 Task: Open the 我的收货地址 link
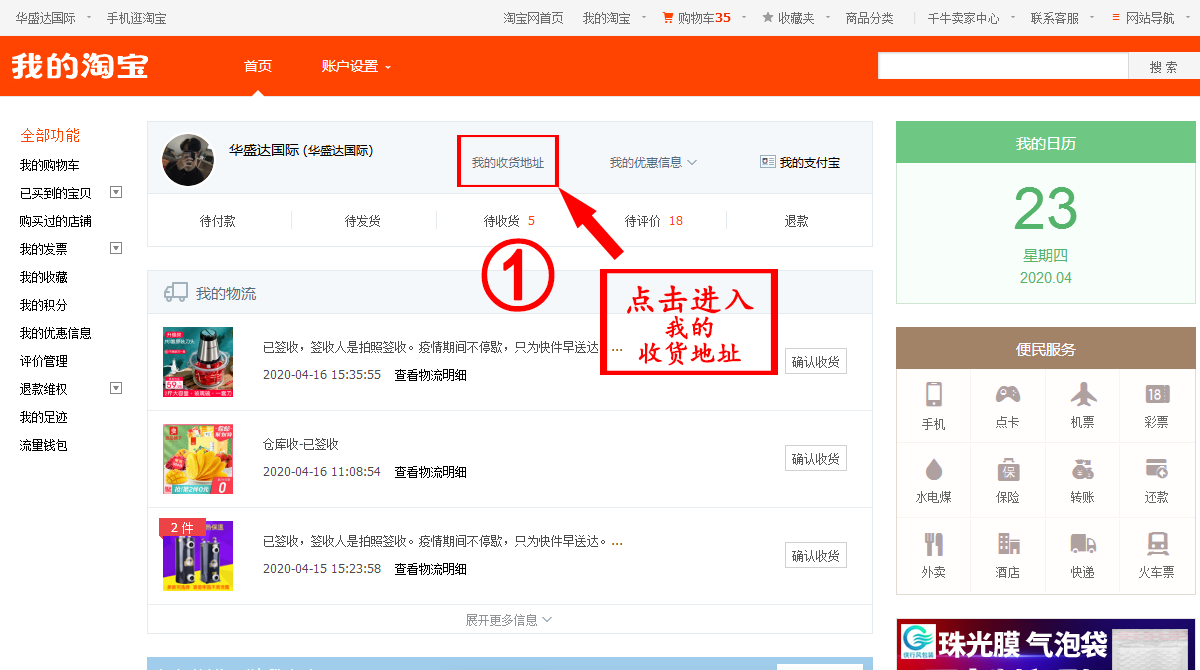[508, 162]
